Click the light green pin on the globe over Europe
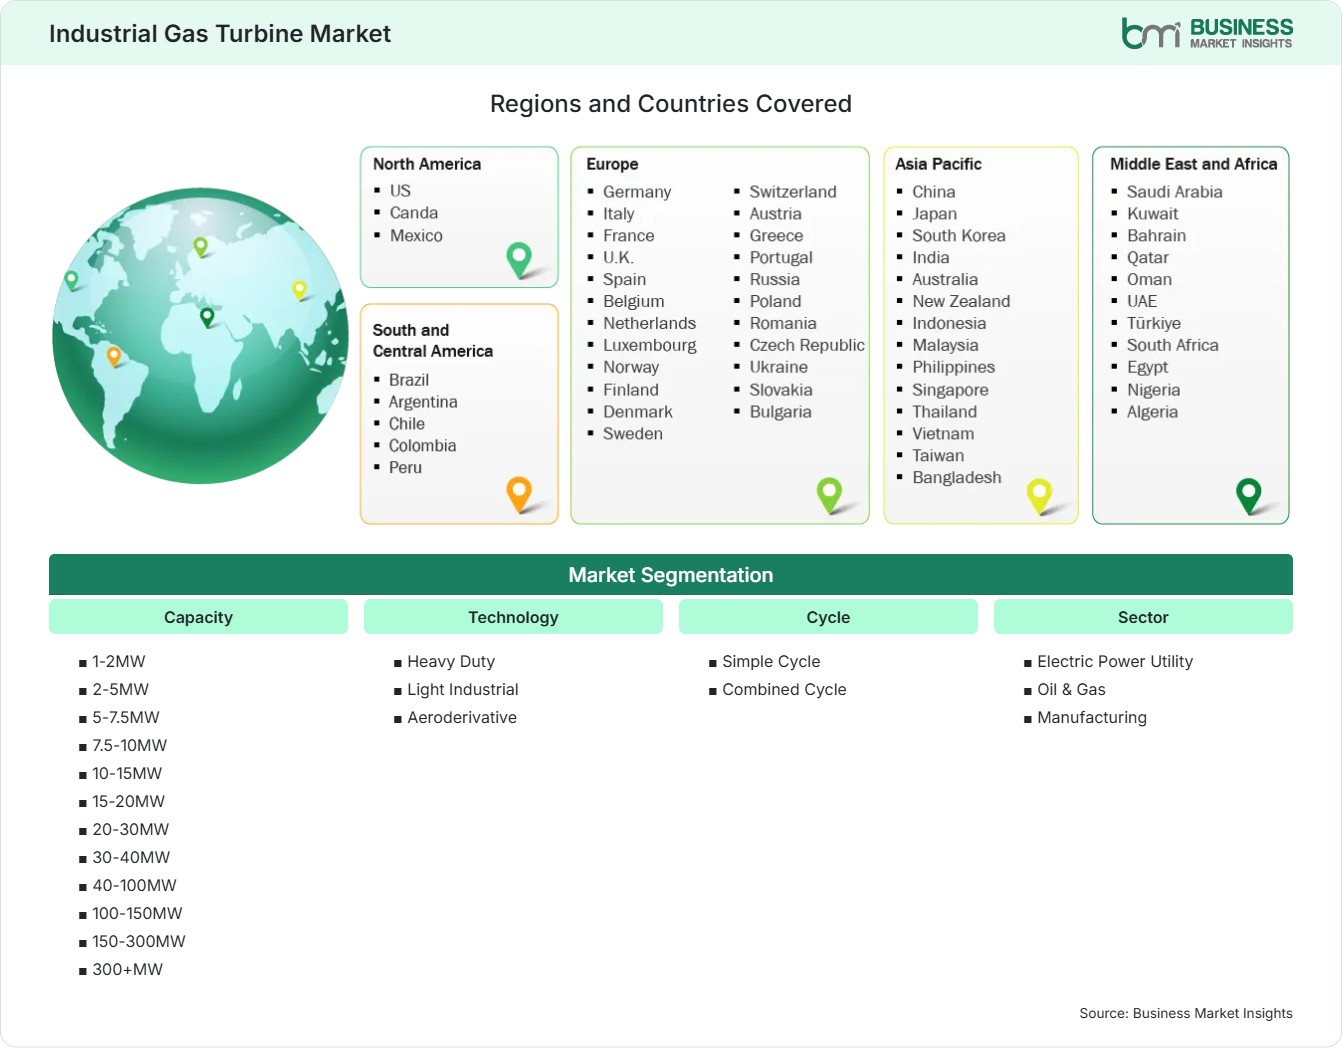 coord(200,246)
